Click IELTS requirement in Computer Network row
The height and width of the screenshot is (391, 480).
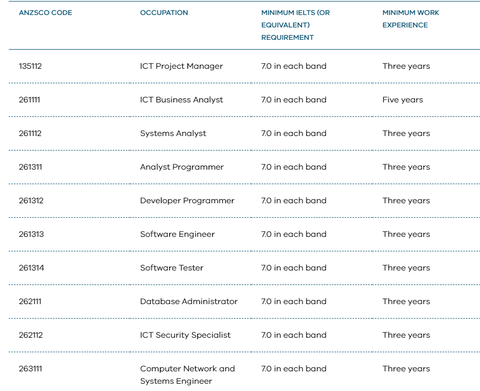tap(294, 369)
